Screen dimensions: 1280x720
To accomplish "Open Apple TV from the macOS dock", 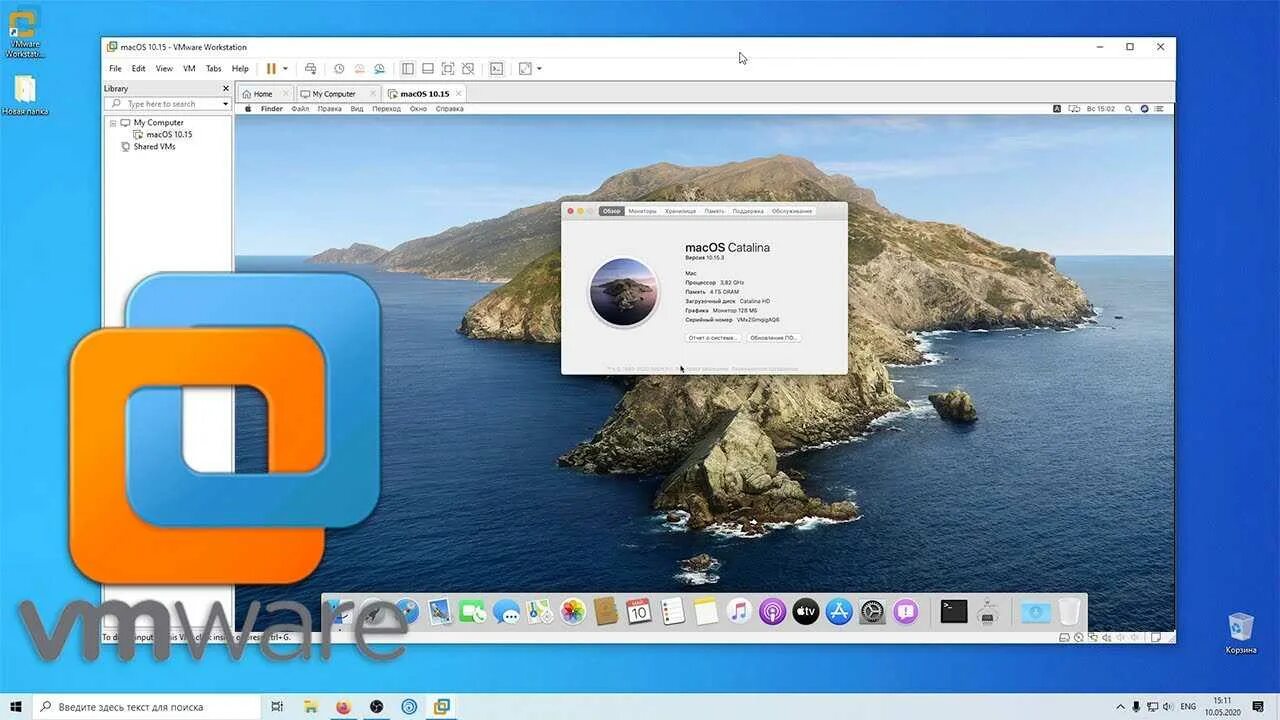I will click(806, 611).
